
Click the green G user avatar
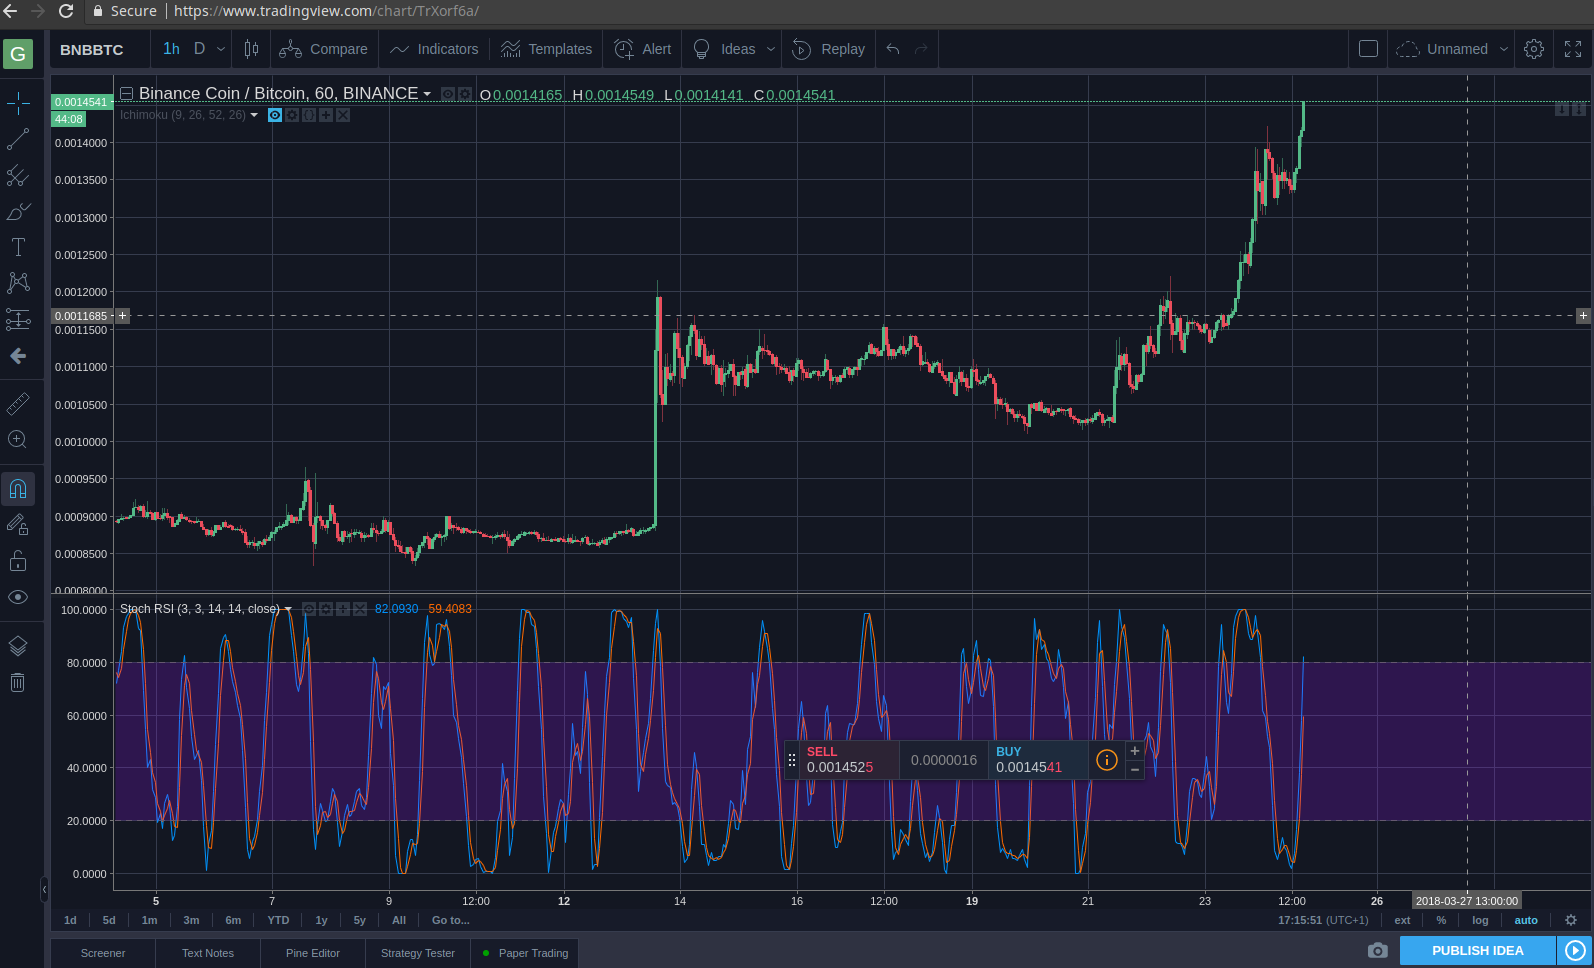[18, 53]
